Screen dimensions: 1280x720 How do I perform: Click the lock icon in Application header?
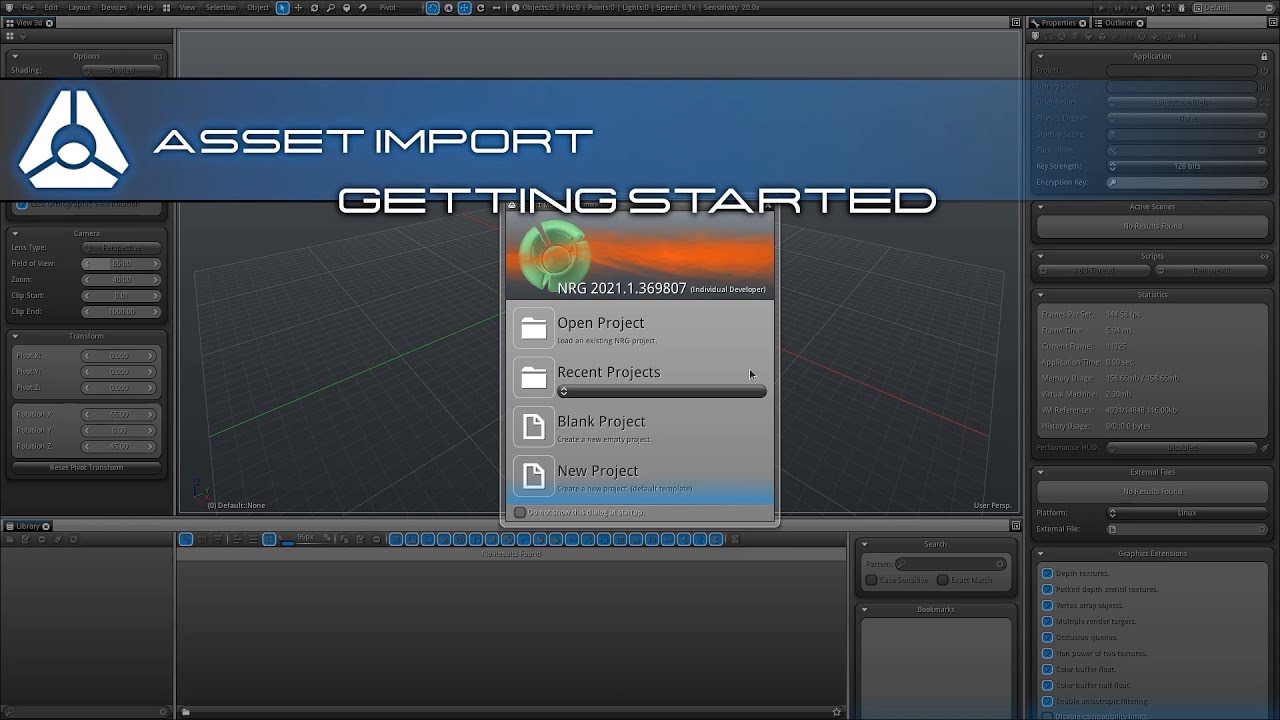click(1264, 56)
